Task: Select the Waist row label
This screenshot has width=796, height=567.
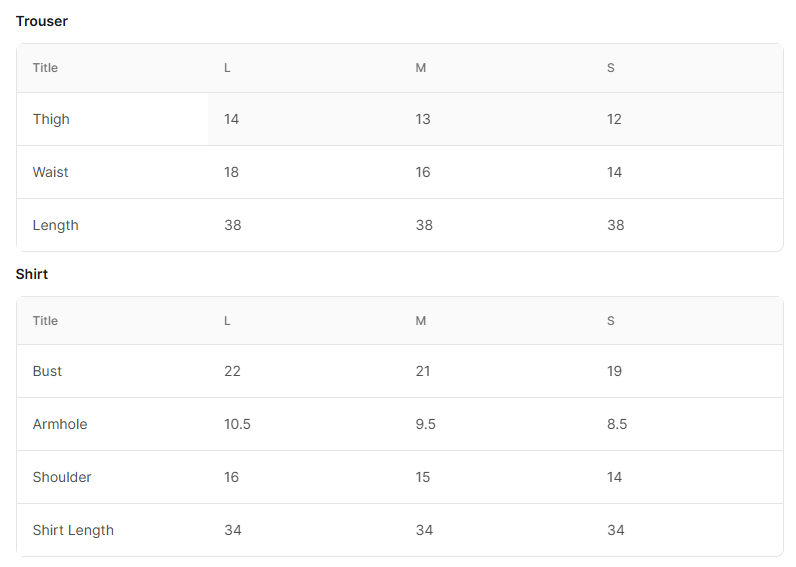Action: pyautogui.click(x=50, y=172)
